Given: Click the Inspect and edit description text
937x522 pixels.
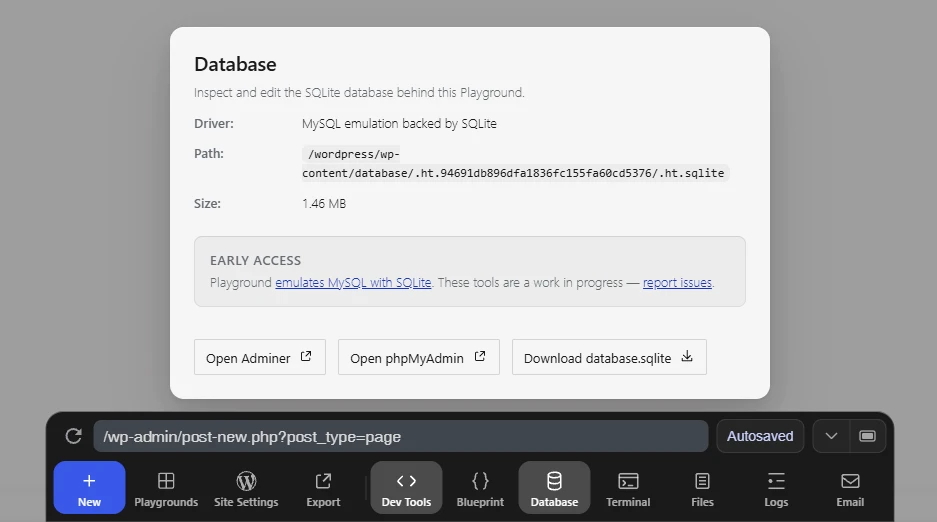Looking at the screenshot, I should pyautogui.click(x=359, y=93).
